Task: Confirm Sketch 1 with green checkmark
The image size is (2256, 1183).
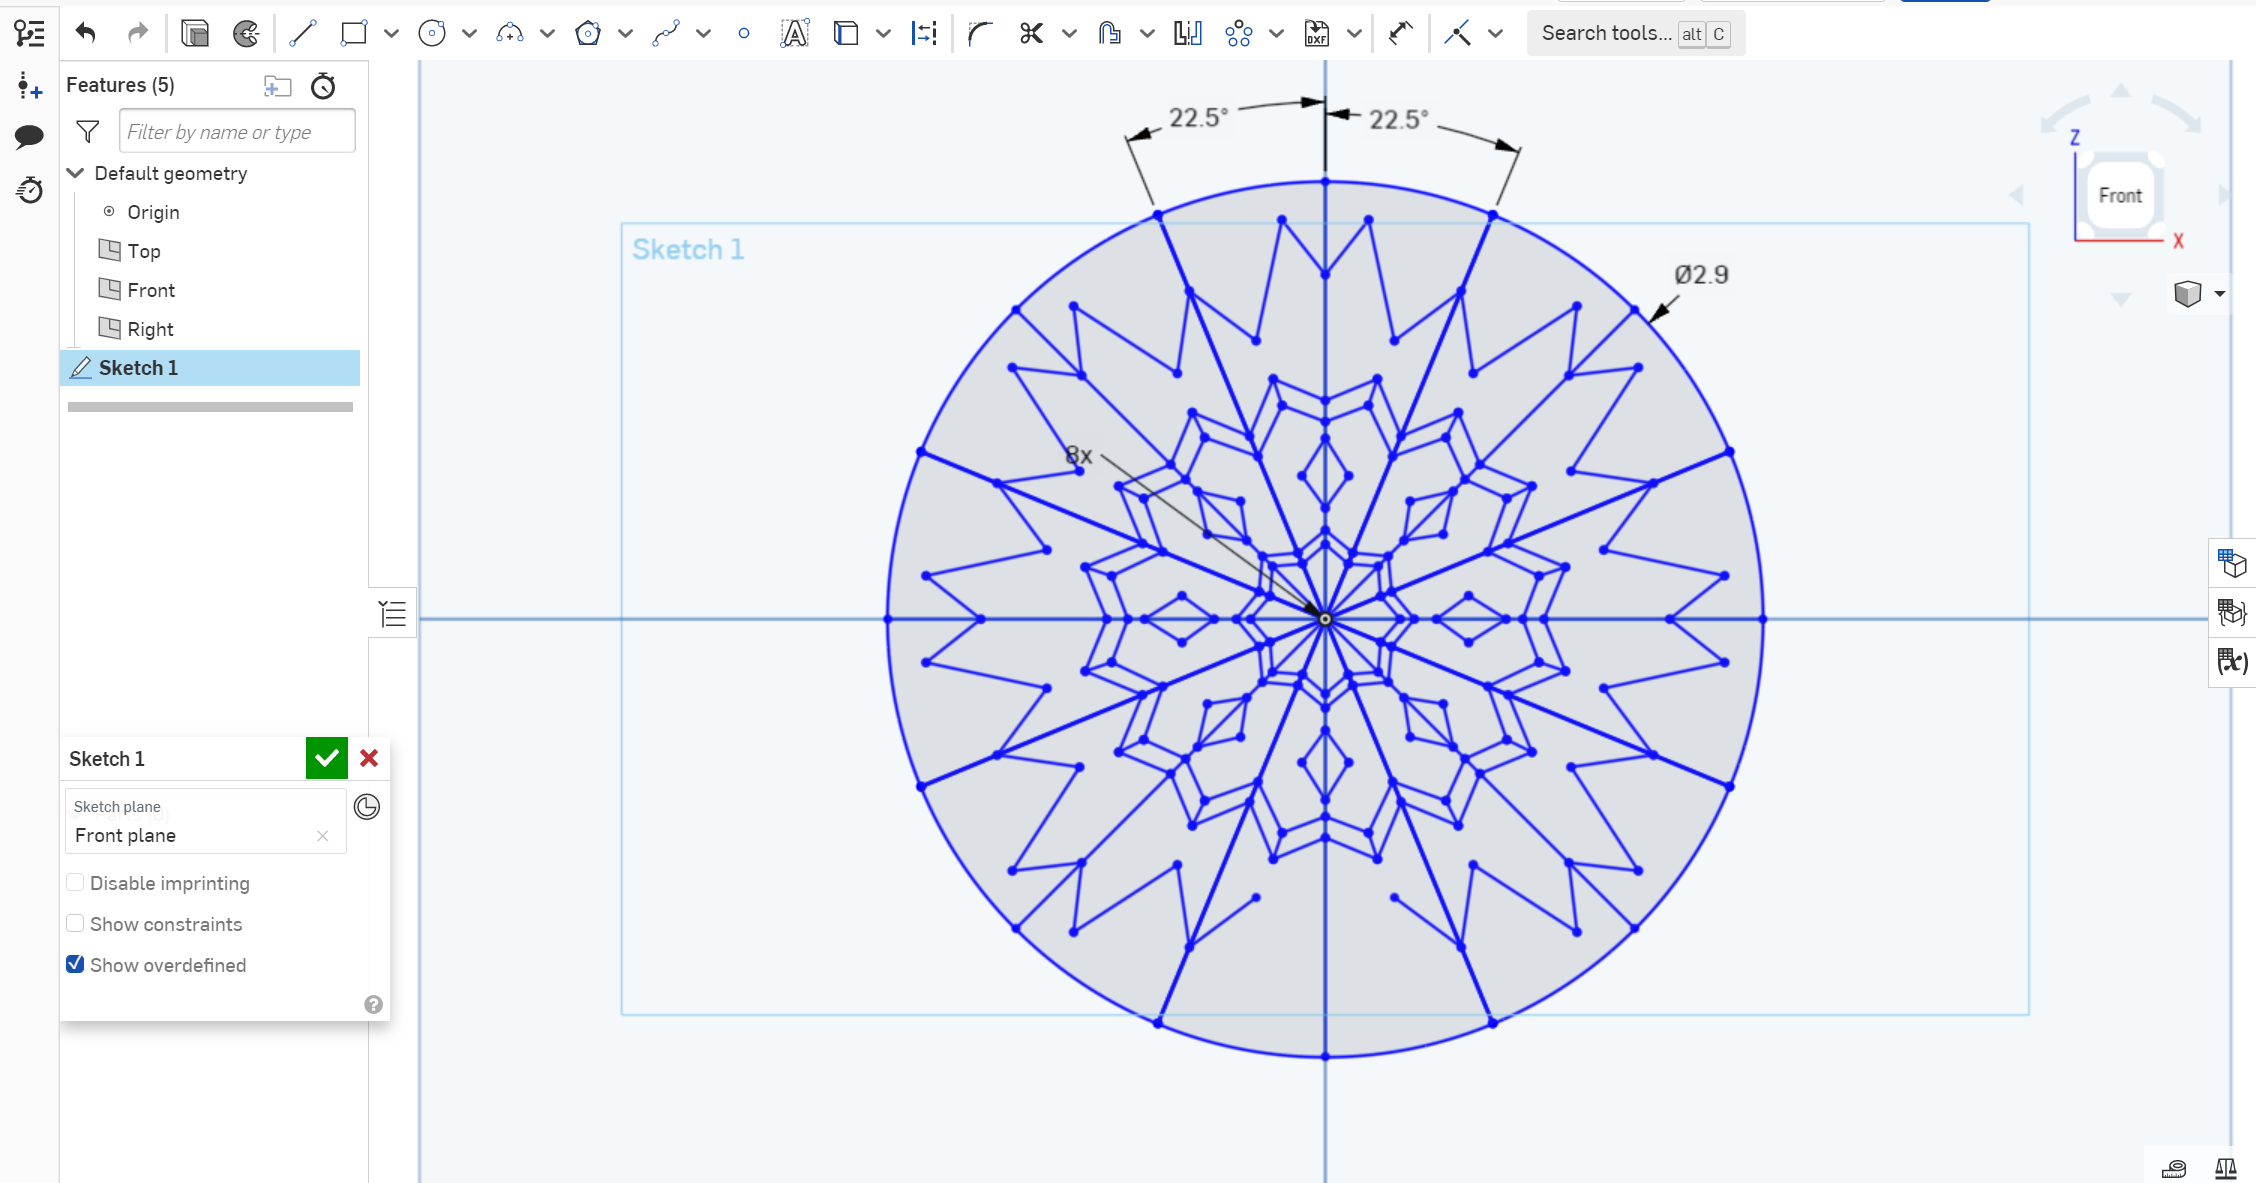Action: (327, 758)
